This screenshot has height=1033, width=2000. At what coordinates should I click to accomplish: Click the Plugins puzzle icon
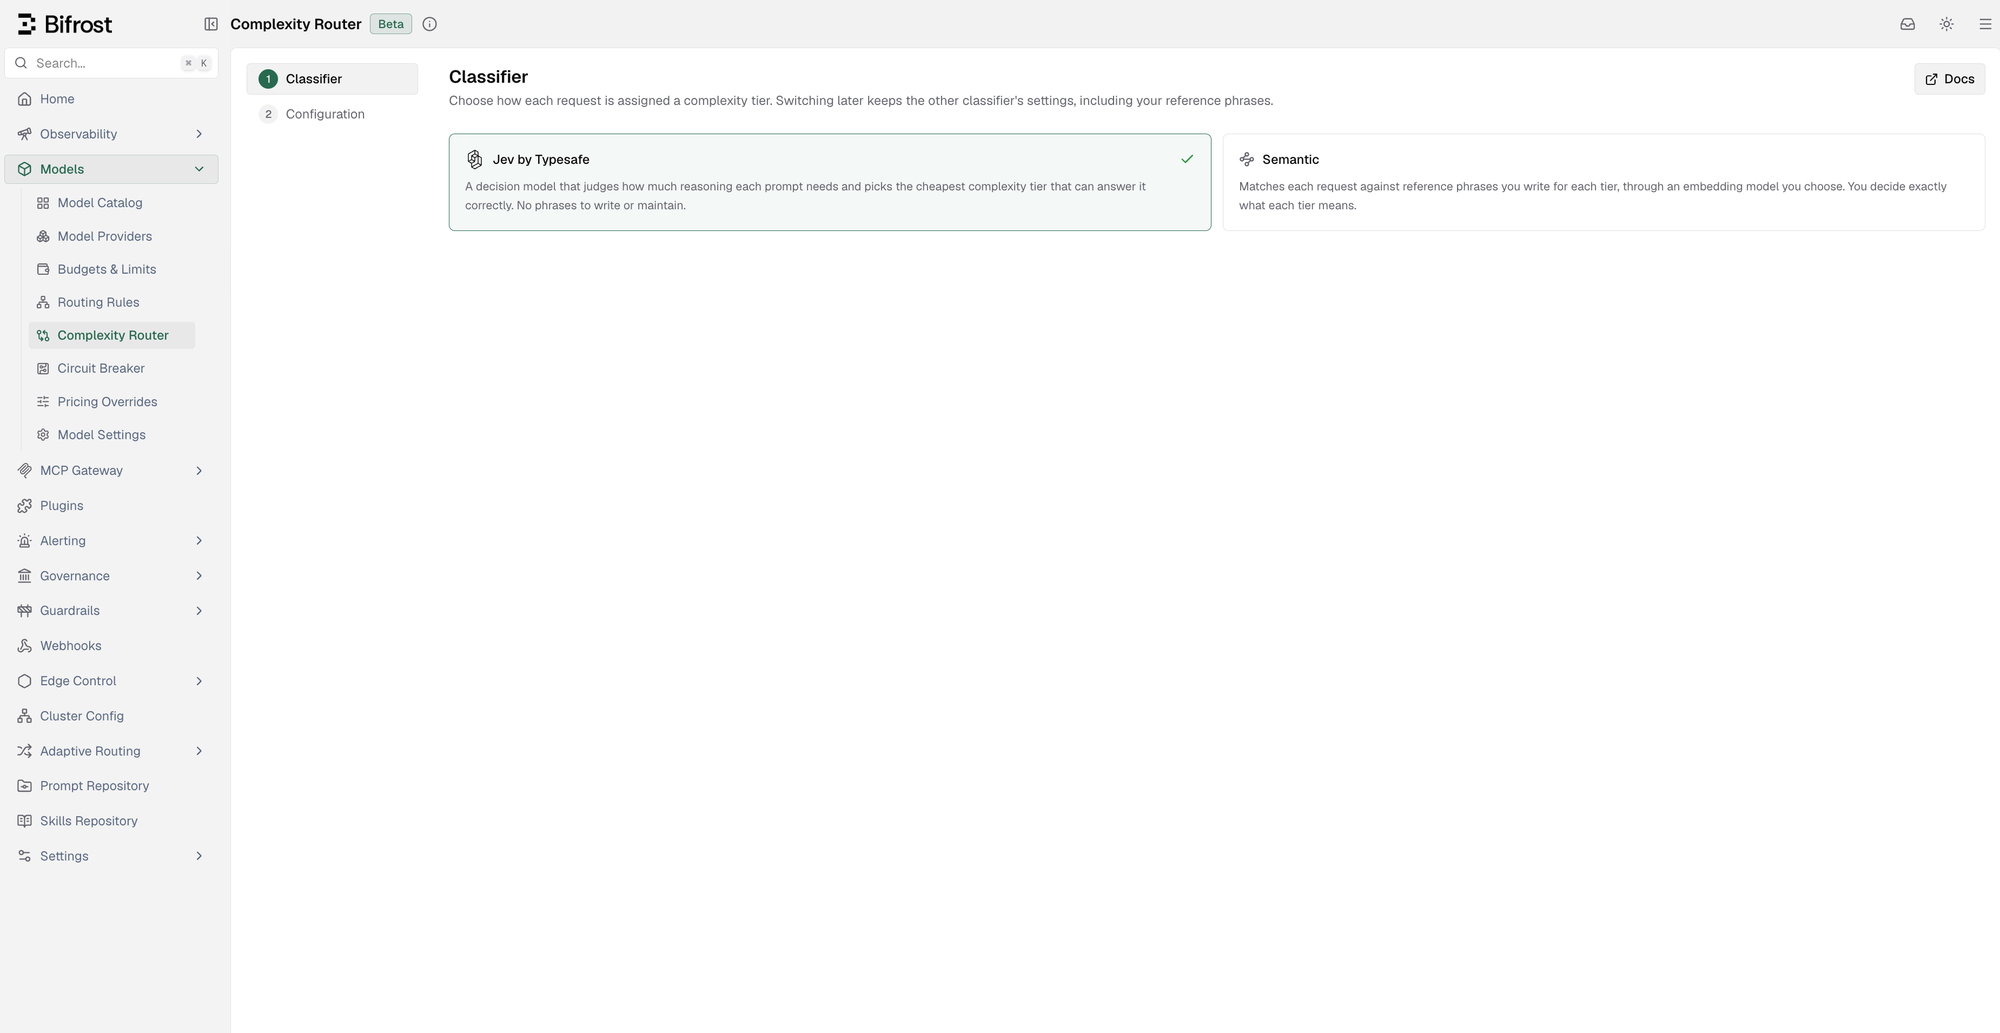point(25,506)
